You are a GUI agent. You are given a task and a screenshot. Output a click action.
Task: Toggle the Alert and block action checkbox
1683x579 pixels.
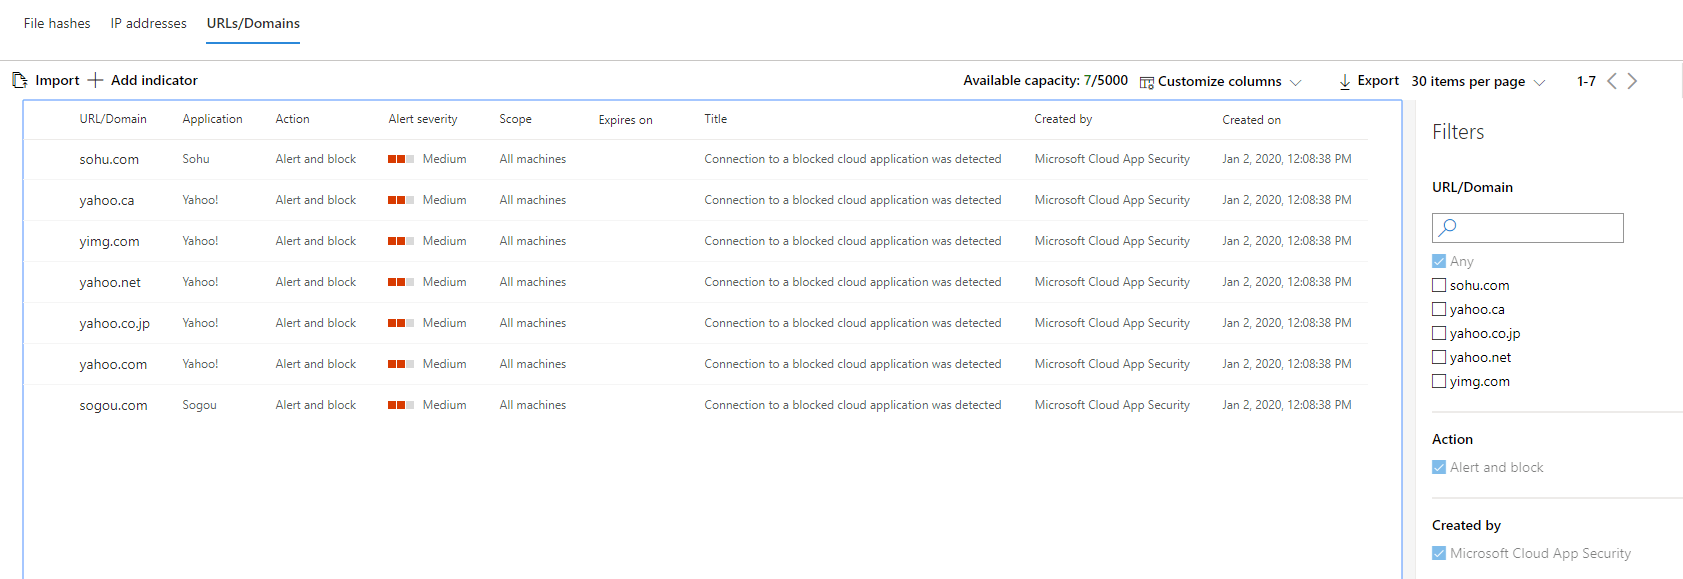point(1439,467)
